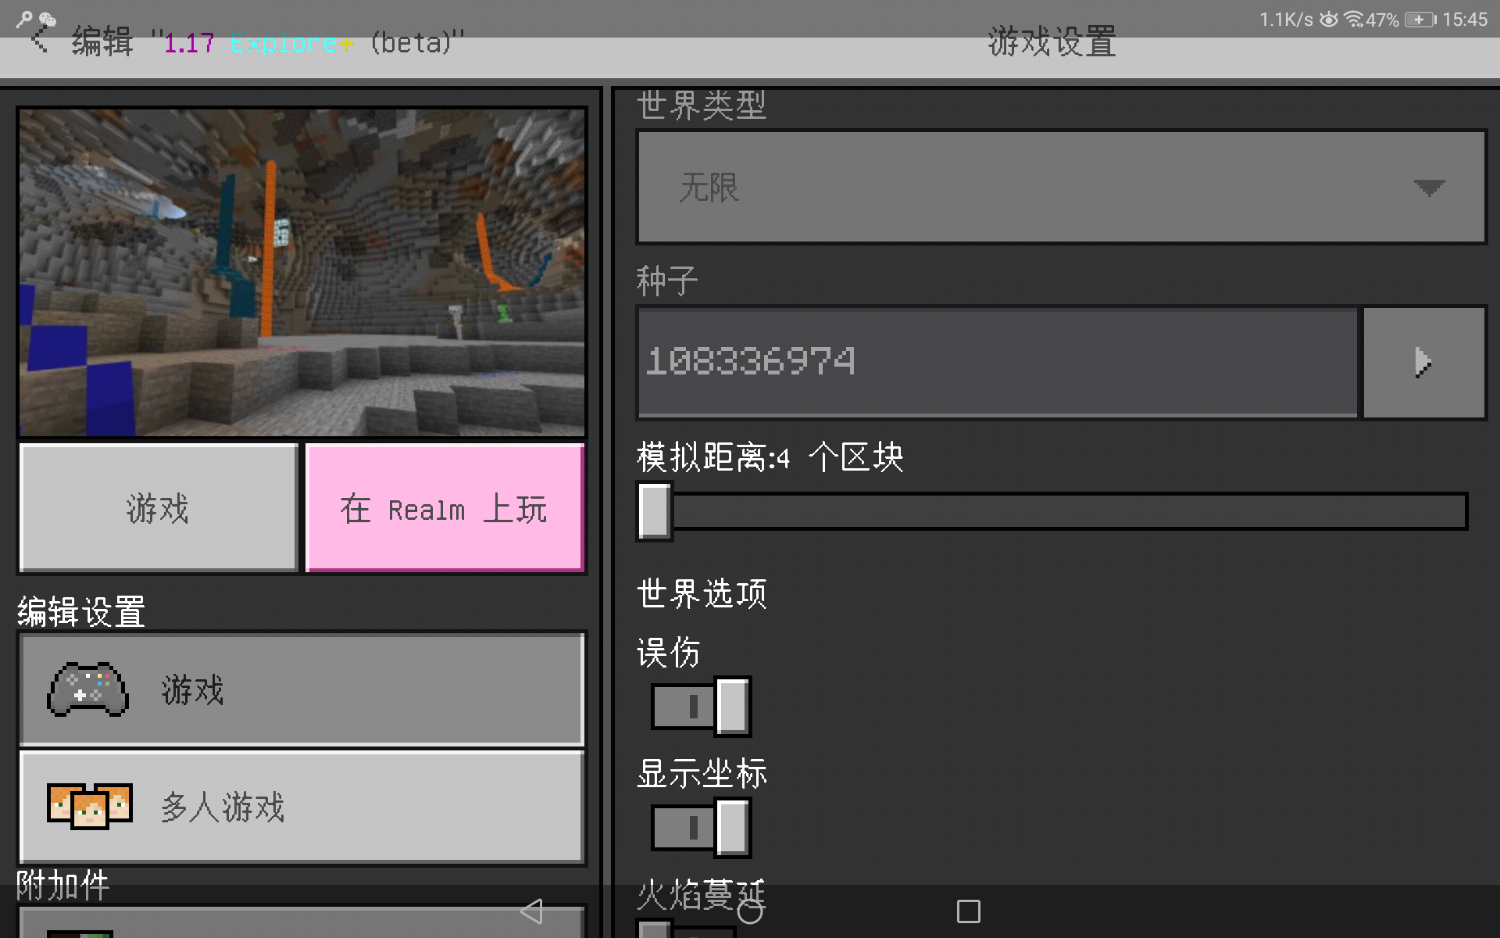Click the 15:45 clock in status bar

[1465, 19]
